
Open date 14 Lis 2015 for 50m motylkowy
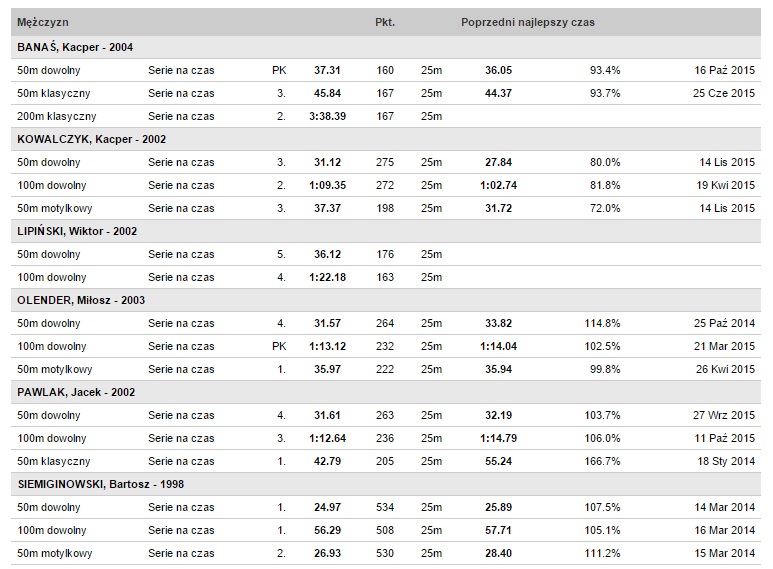(x=727, y=208)
